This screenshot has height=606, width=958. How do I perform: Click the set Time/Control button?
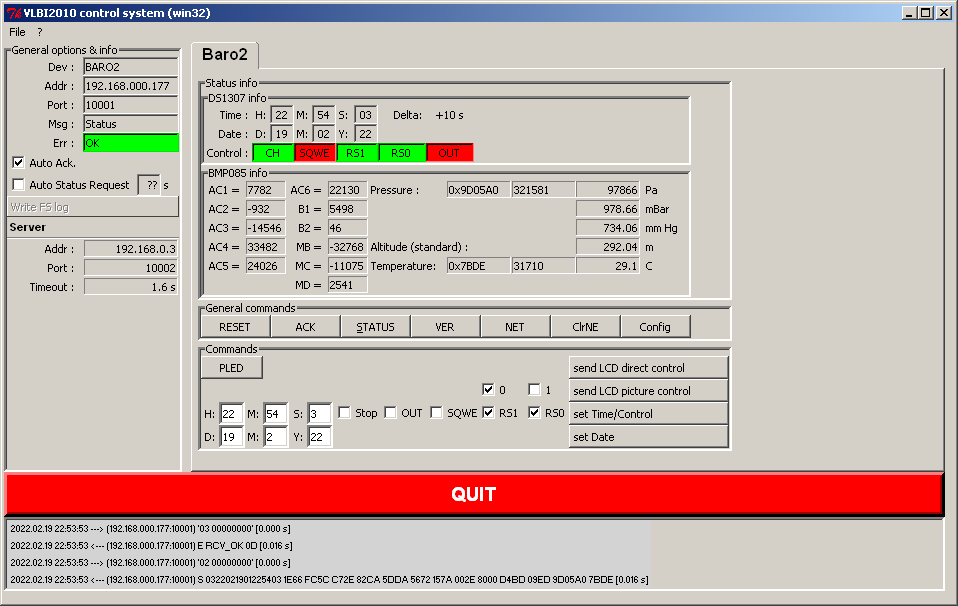pos(648,414)
